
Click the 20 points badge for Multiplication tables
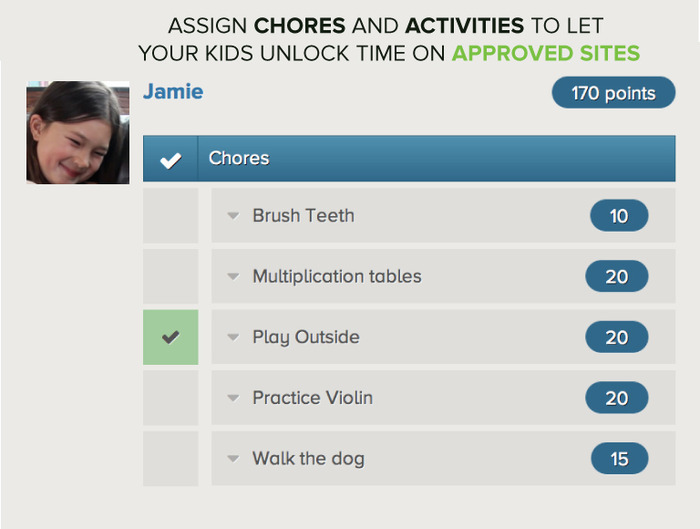(616, 277)
